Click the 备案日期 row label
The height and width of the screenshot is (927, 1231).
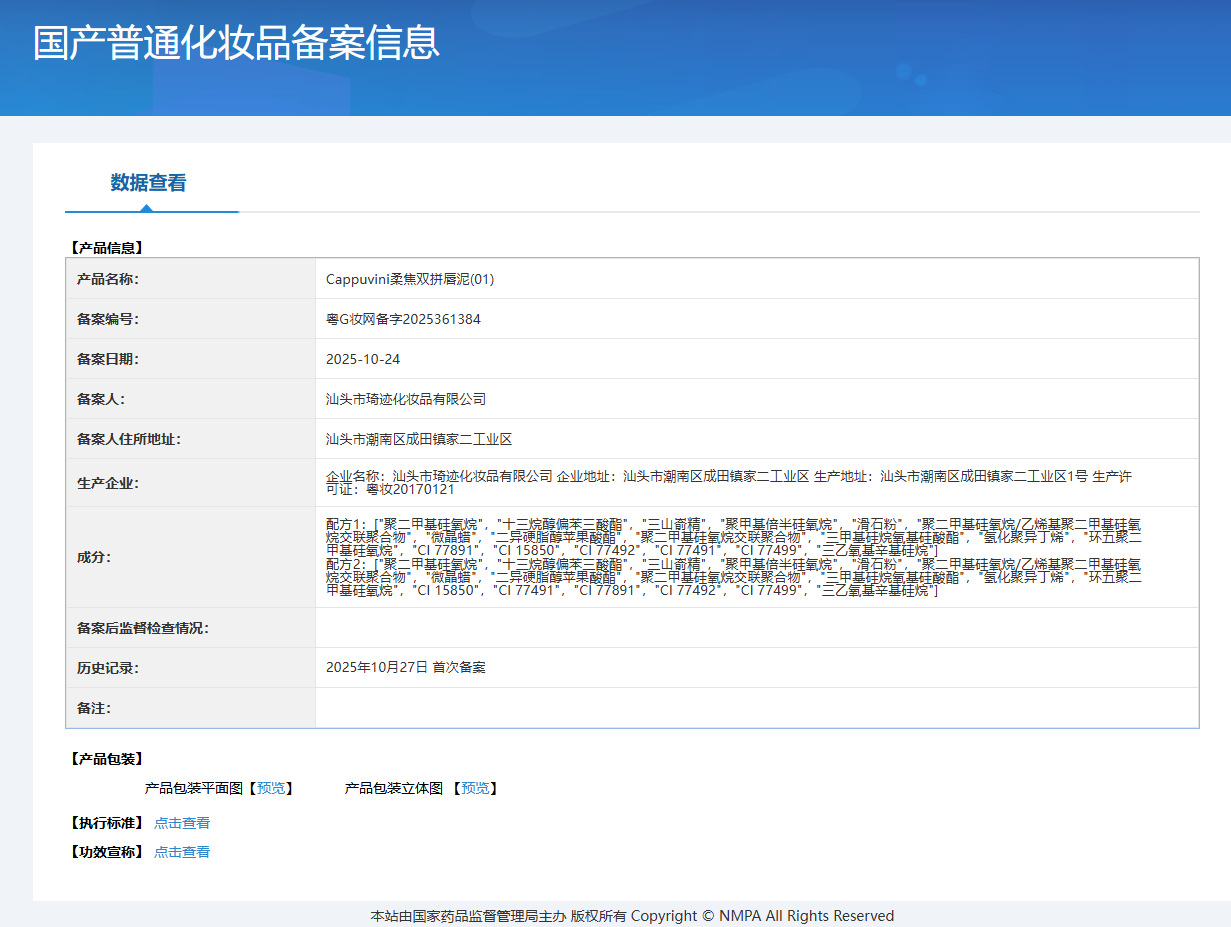point(108,359)
